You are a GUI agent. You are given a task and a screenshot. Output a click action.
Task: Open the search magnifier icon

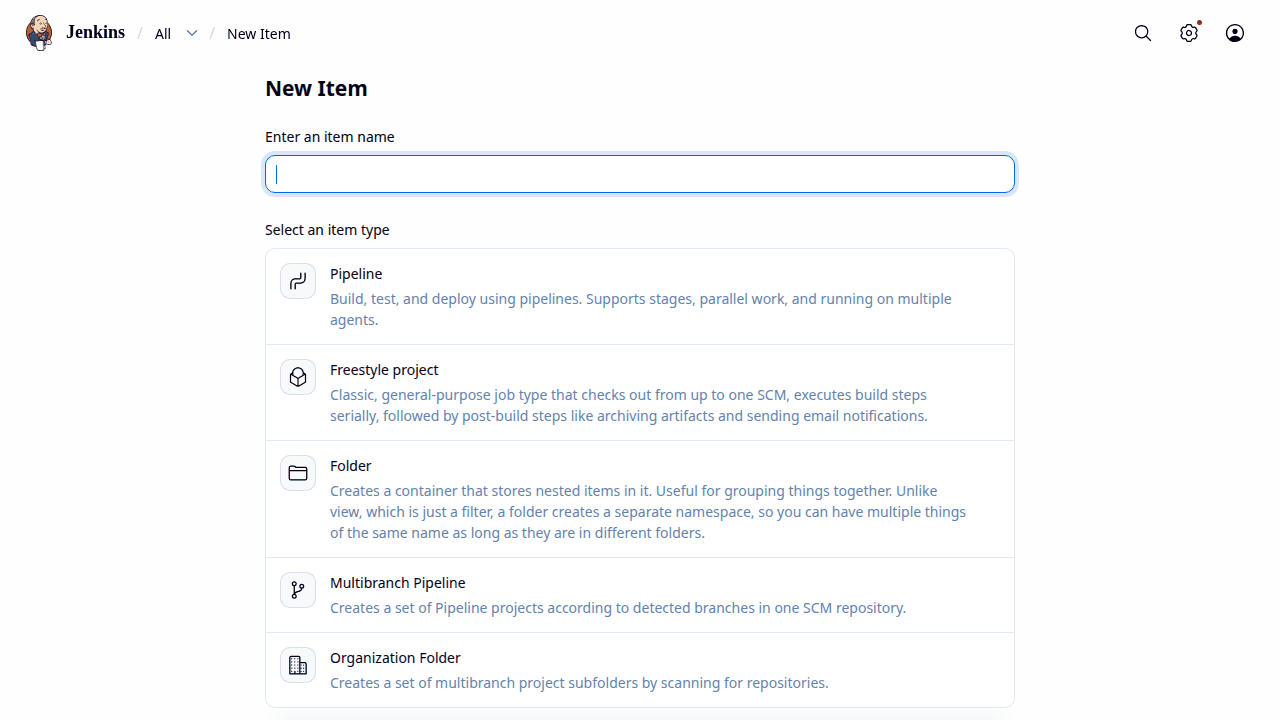(1143, 33)
